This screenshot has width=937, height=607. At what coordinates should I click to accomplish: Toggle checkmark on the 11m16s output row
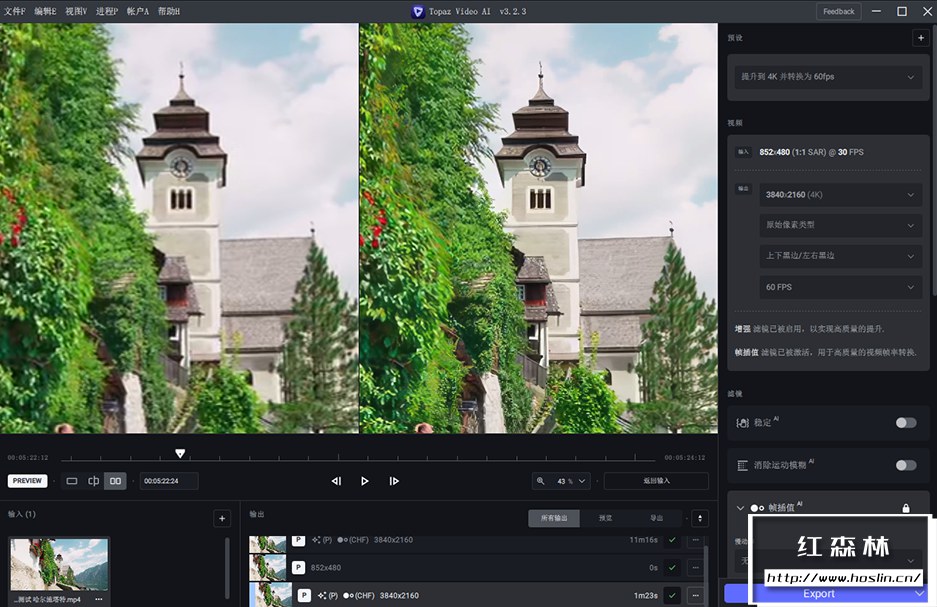(x=672, y=540)
